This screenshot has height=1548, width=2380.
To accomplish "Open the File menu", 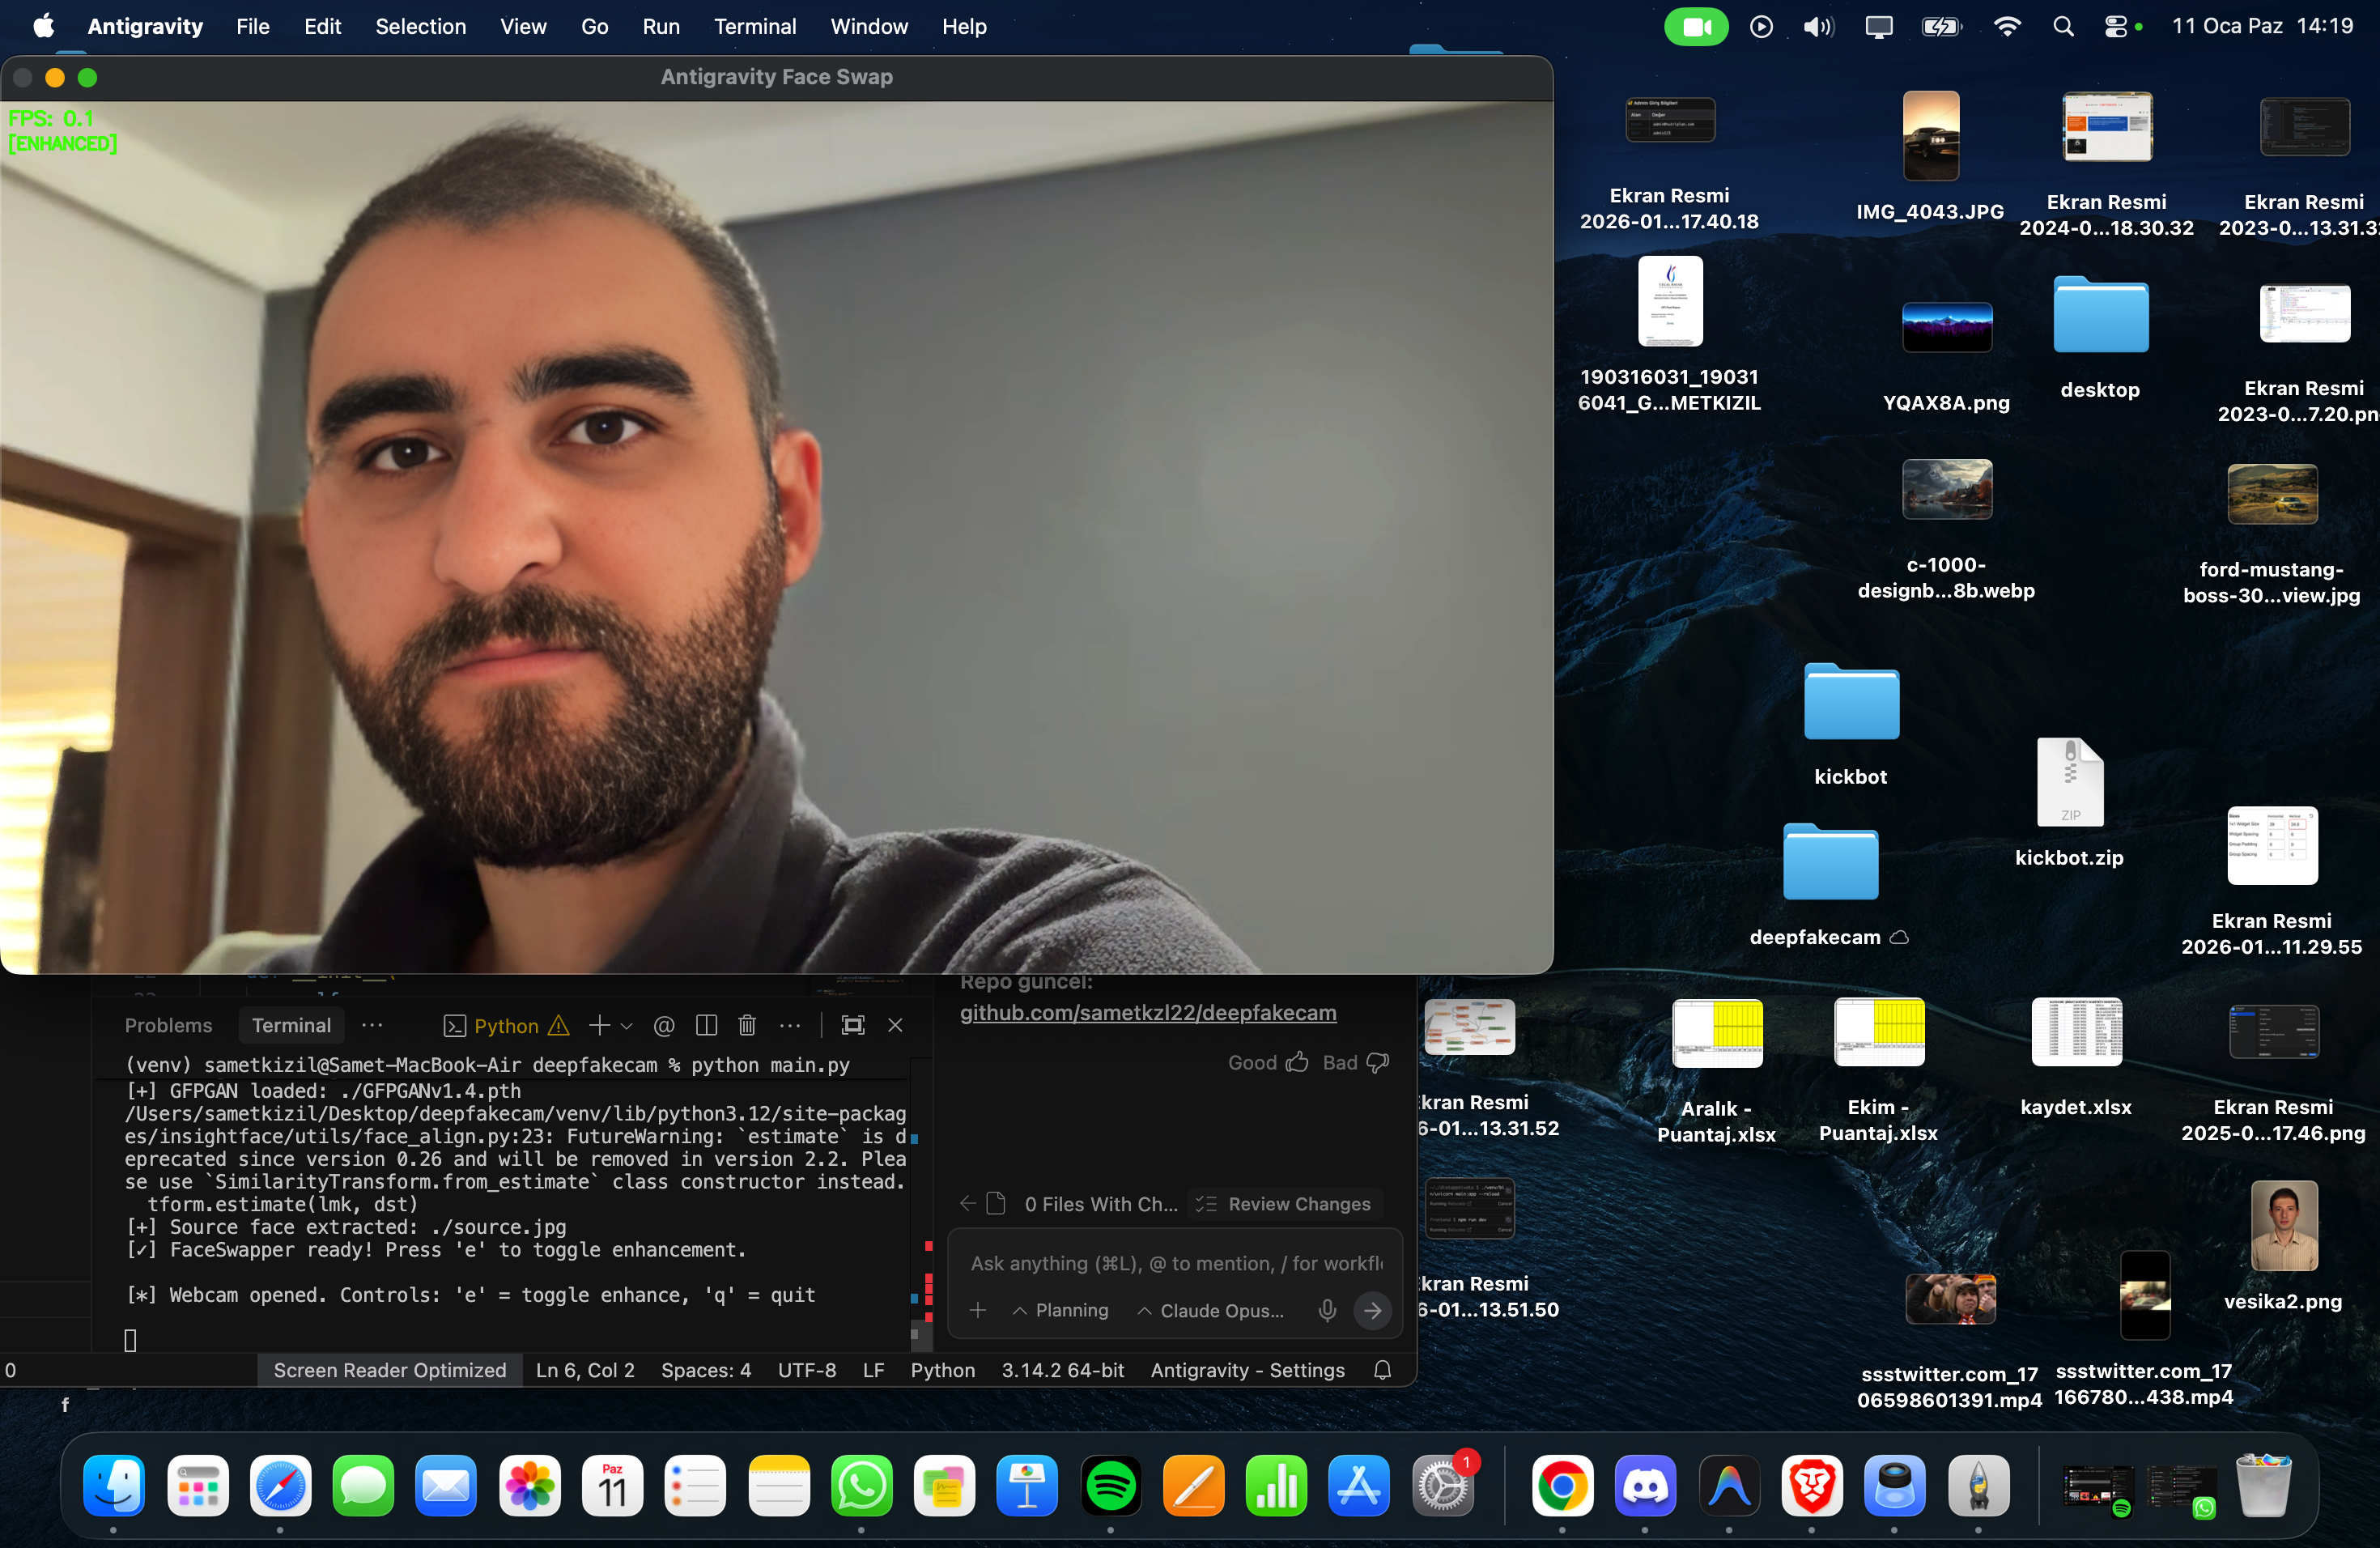I will coord(253,27).
